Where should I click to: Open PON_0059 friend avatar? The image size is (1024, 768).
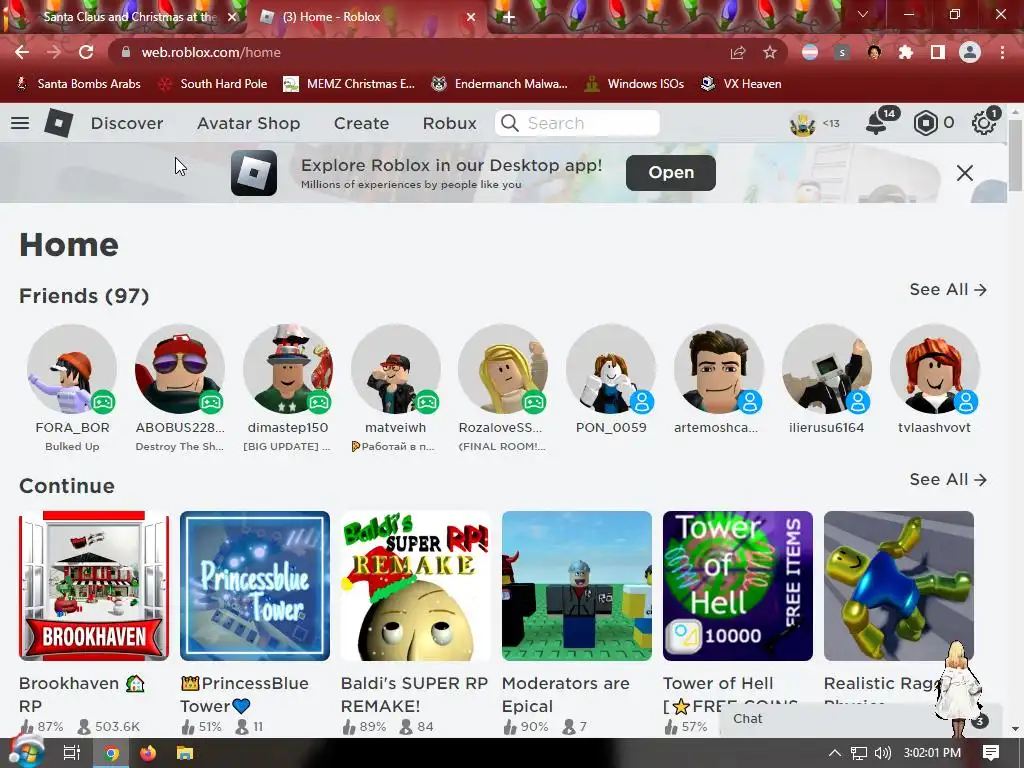click(611, 369)
